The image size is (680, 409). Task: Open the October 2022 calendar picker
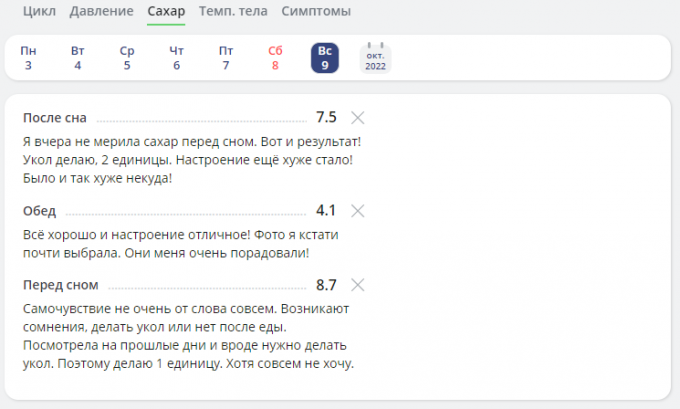[375, 58]
